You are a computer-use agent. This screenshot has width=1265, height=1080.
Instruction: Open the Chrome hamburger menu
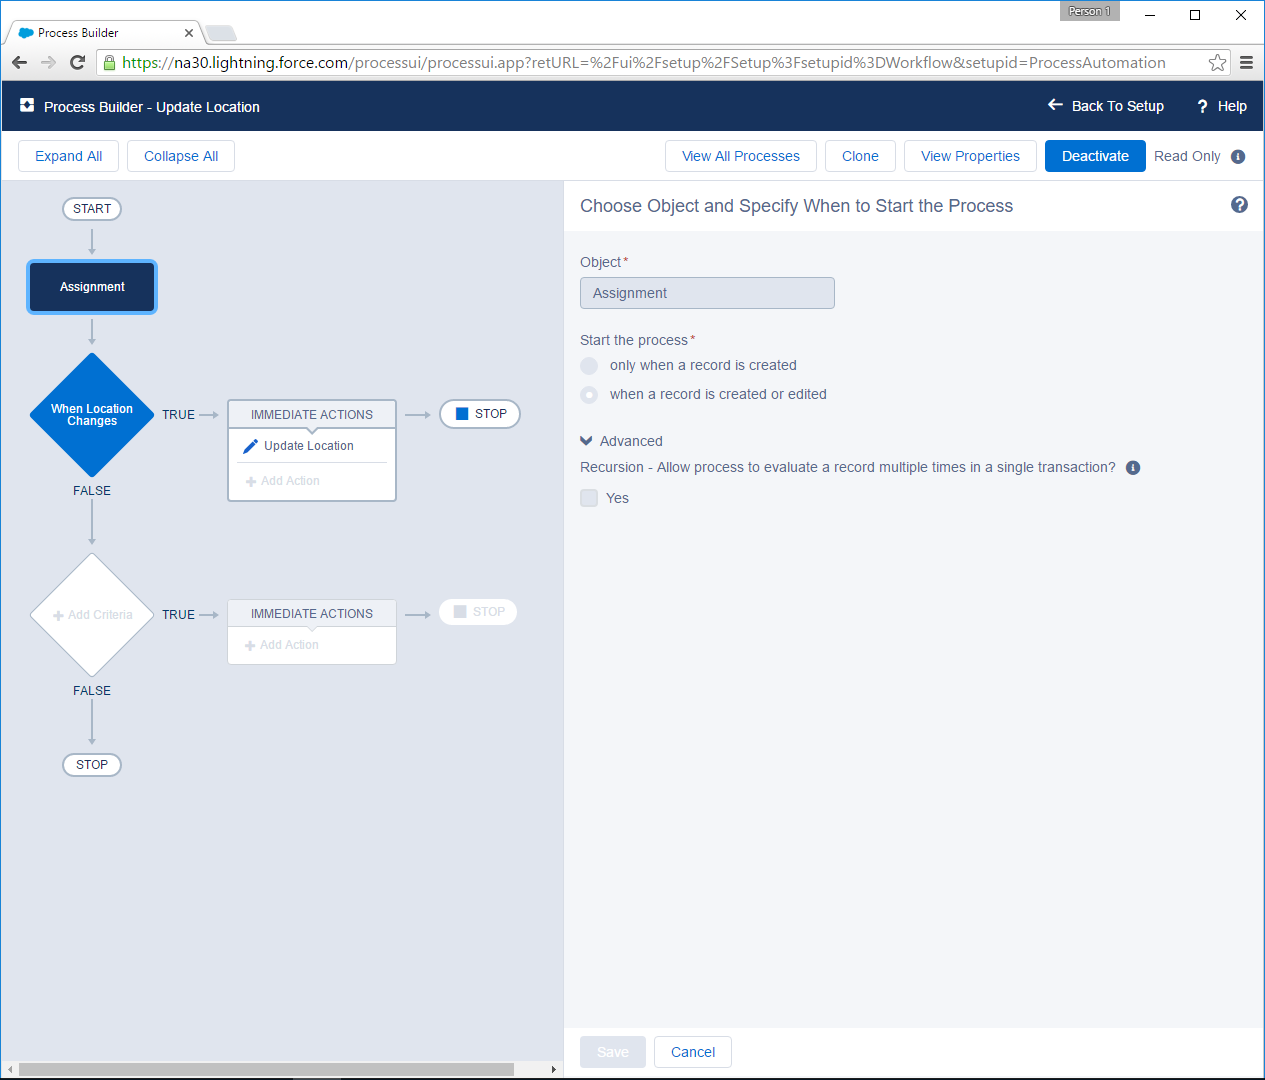(x=1246, y=62)
